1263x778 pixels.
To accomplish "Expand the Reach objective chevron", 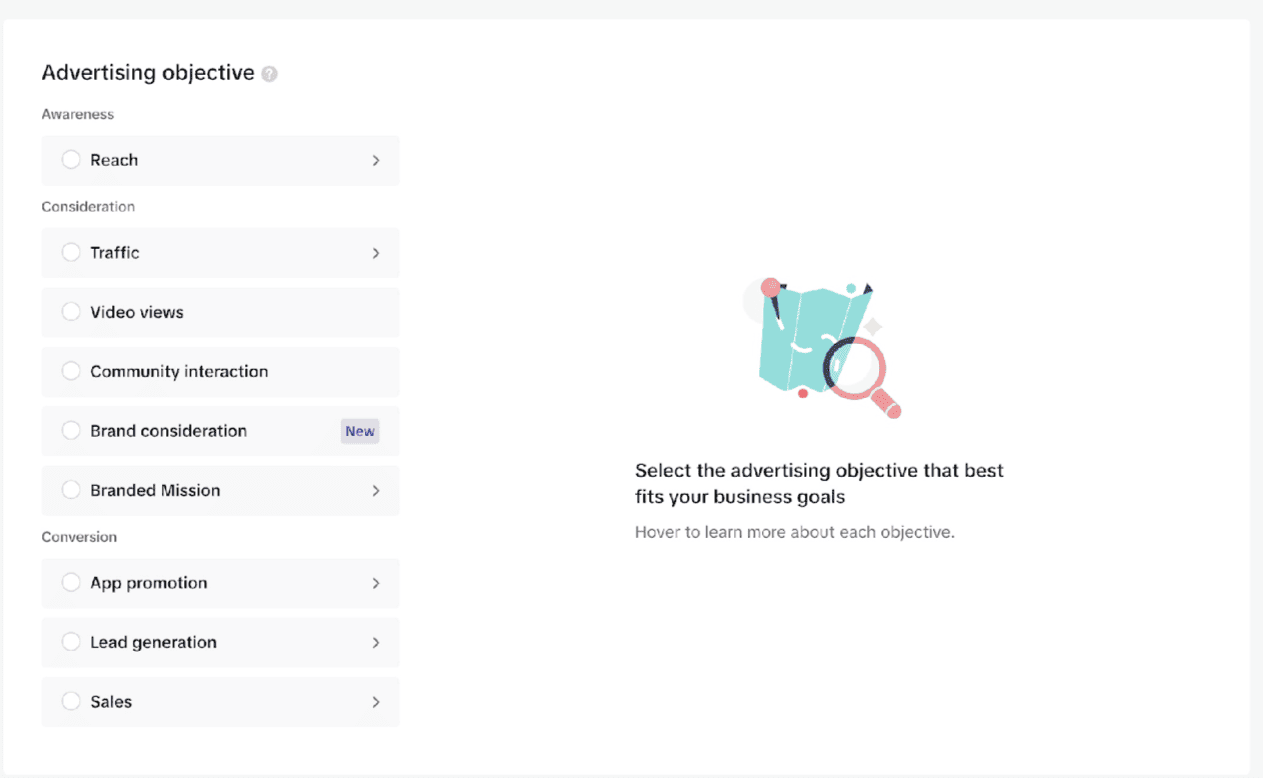I will click(x=376, y=160).
